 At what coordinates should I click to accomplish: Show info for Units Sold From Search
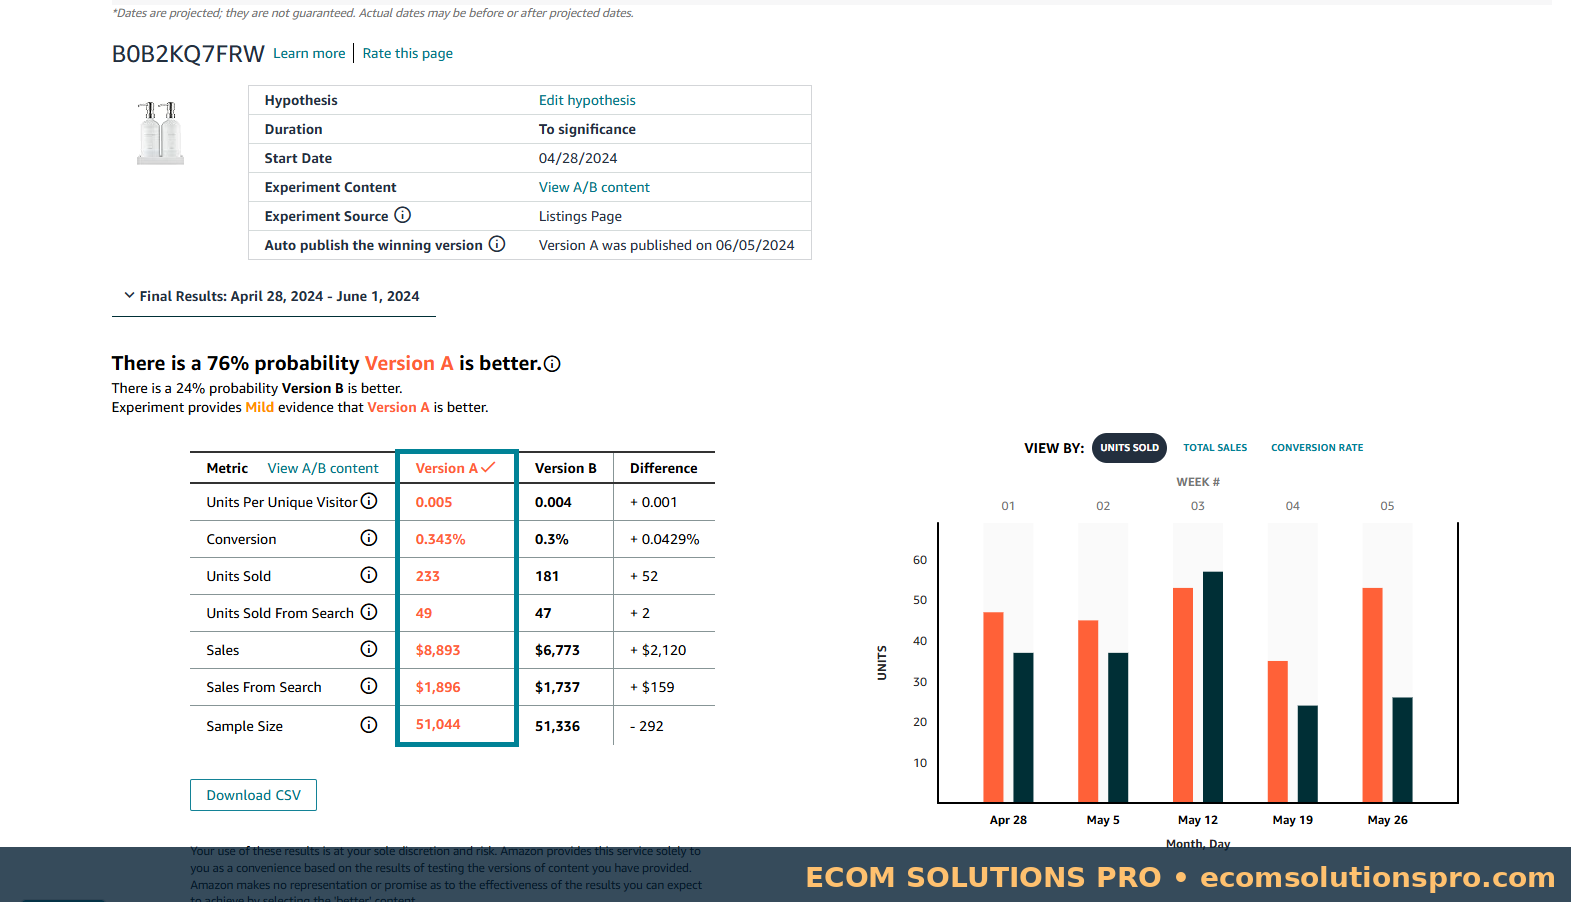click(x=369, y=612)
